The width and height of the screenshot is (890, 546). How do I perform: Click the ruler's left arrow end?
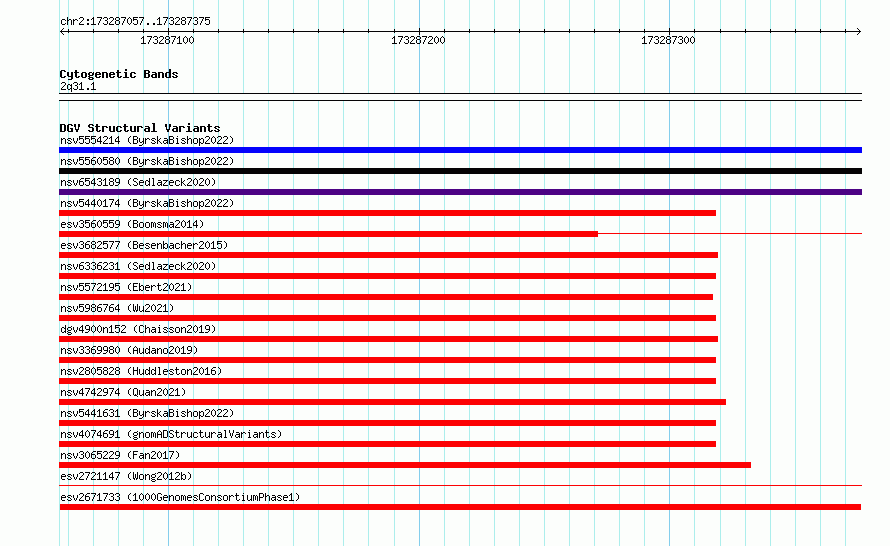tap(62, 32)
